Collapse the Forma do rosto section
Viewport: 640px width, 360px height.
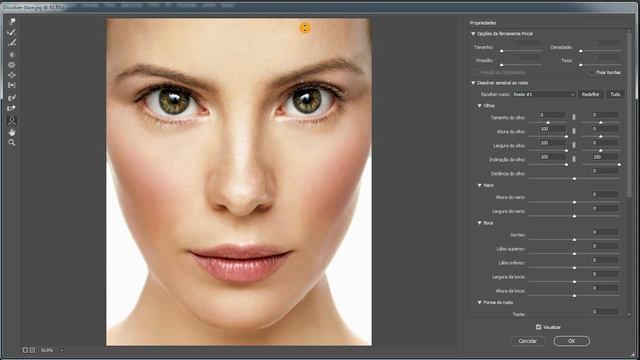[x=480, y=302]
